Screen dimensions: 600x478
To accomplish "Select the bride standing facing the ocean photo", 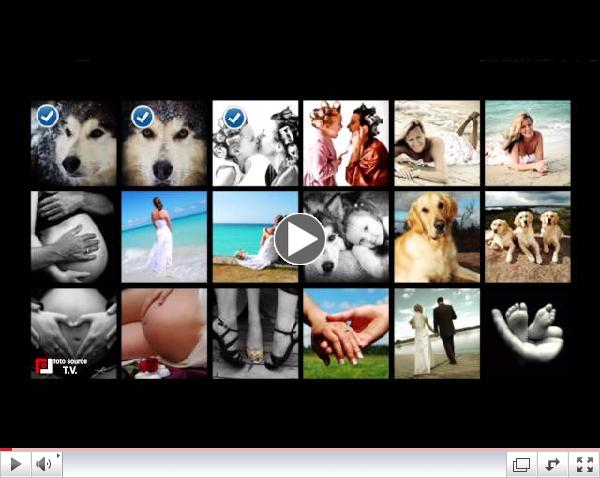I will [164, 237].
